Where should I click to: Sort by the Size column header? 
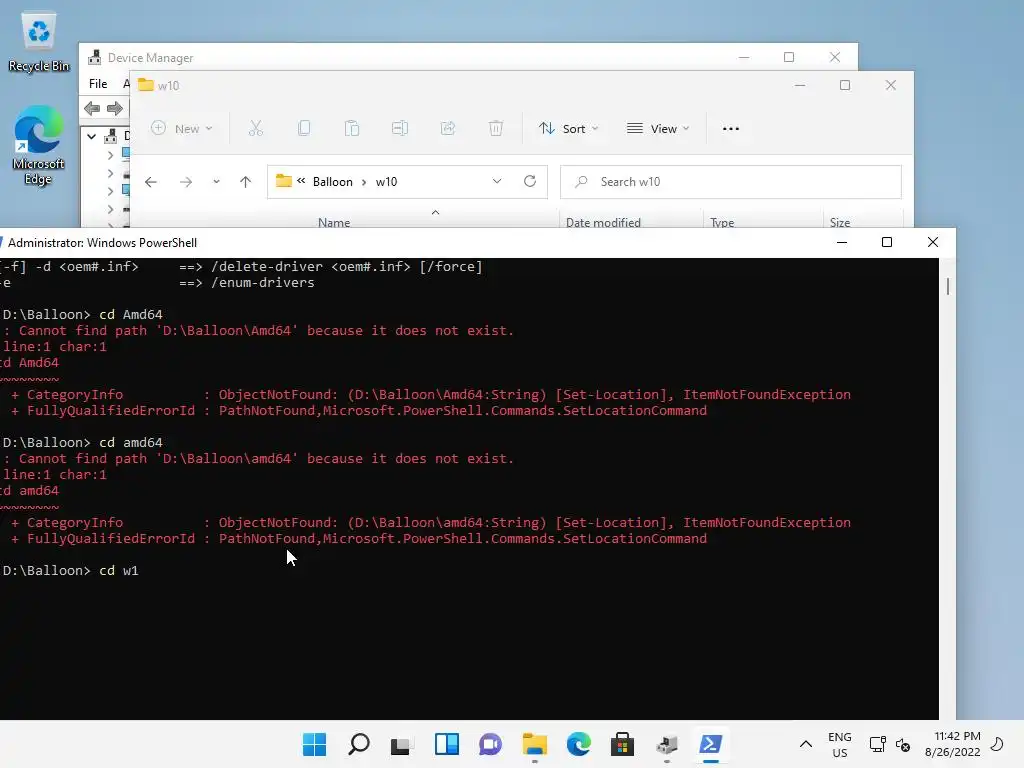coord(840,223)
